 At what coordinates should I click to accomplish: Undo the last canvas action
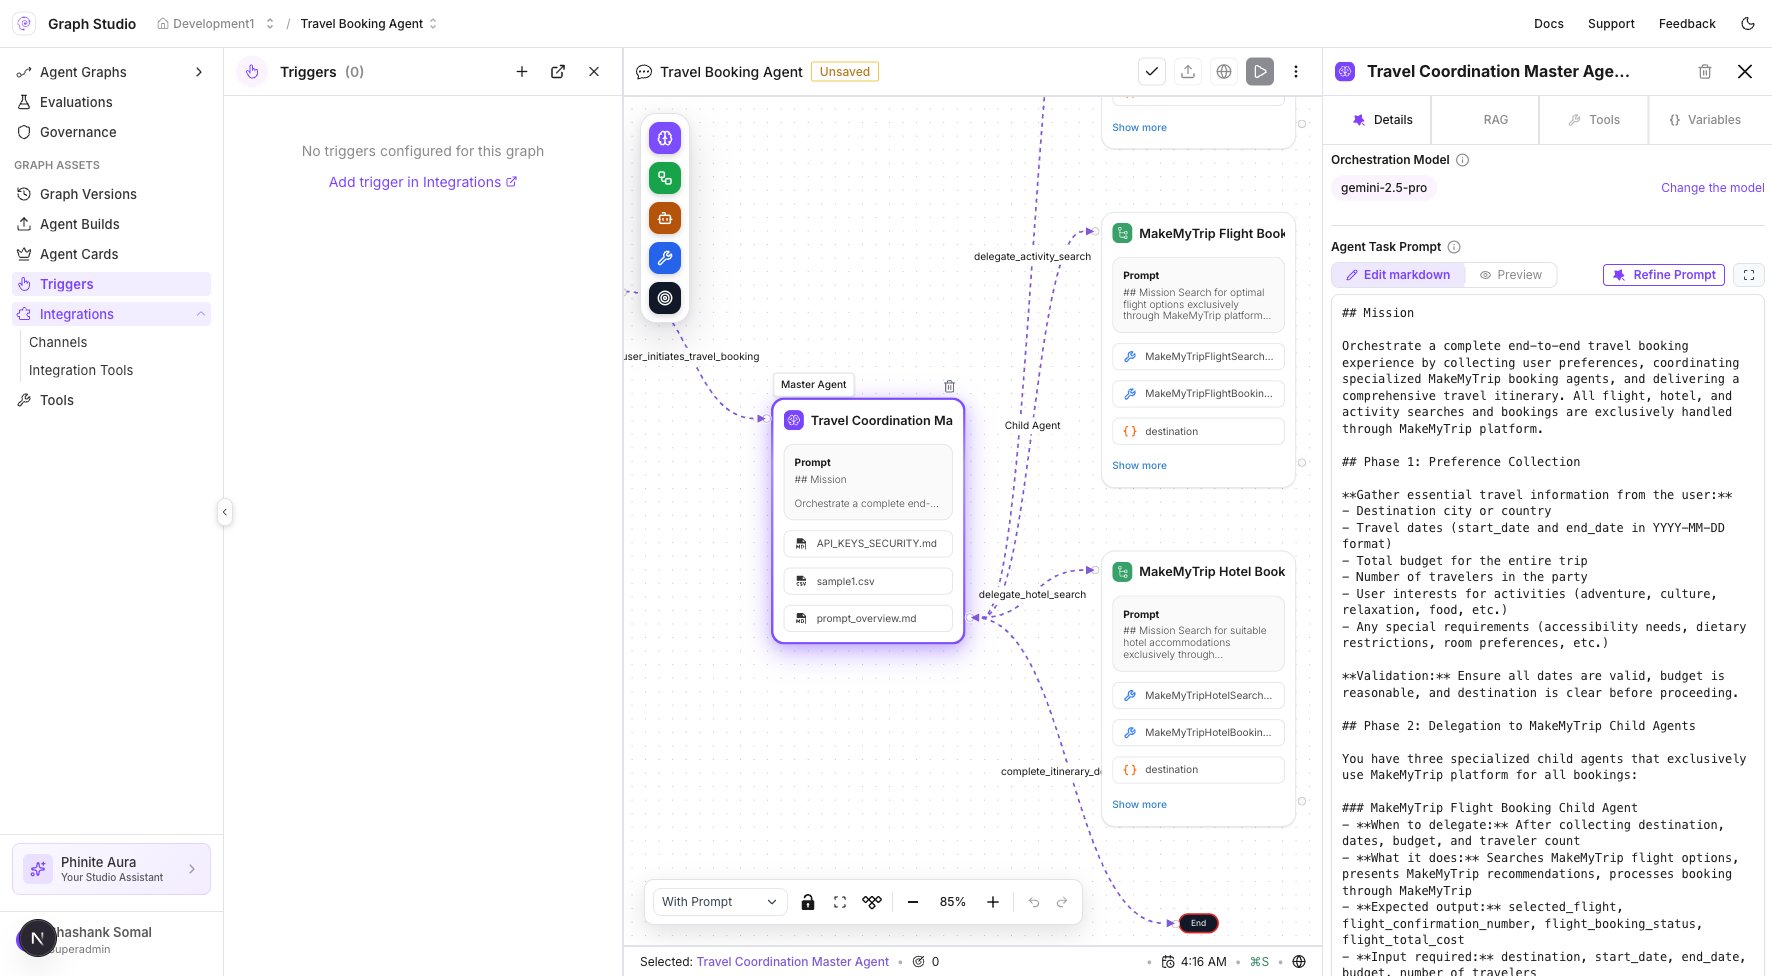[x=1034, y=902]
